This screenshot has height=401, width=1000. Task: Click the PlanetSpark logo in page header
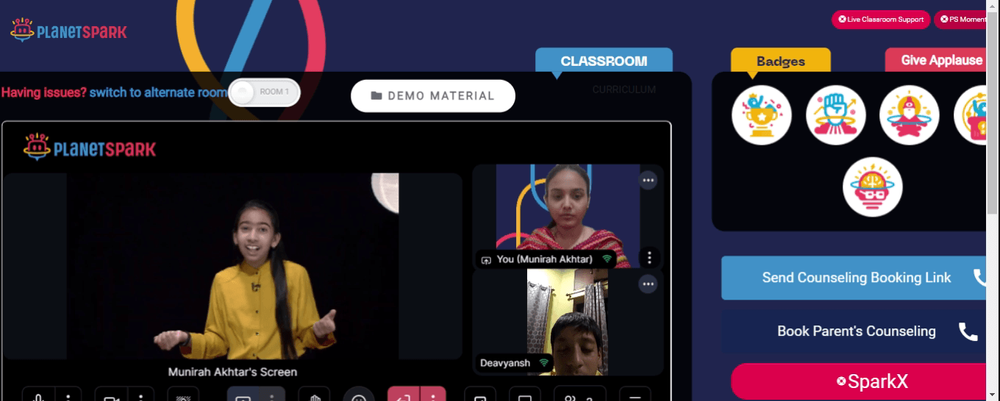click(68, 30)
